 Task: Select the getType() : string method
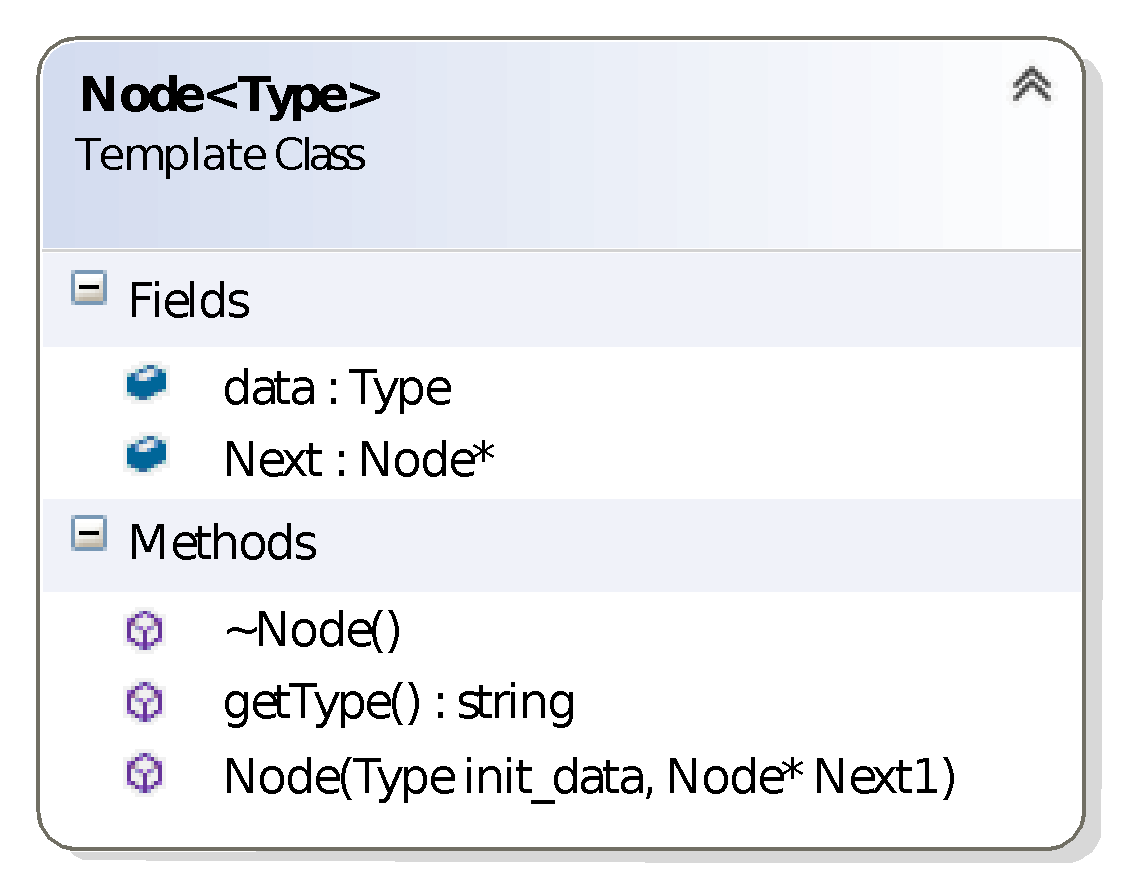click(398, 703)
